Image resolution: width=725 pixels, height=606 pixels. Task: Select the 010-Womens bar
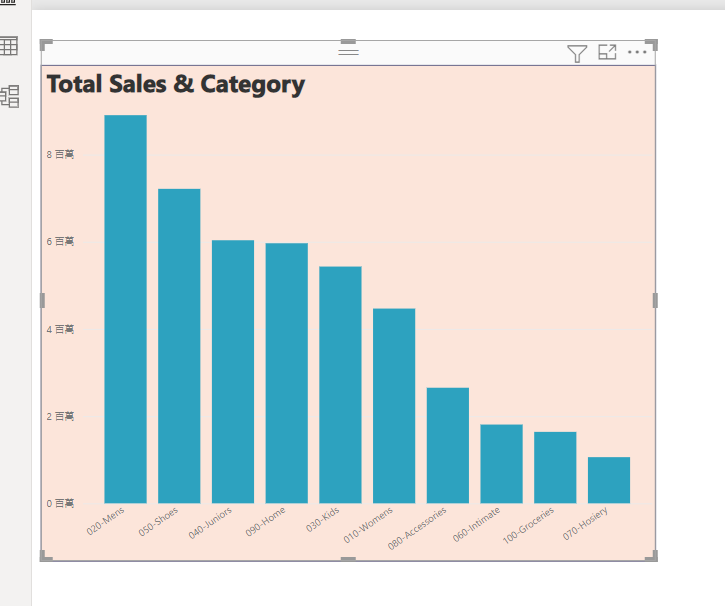point(394,406)
